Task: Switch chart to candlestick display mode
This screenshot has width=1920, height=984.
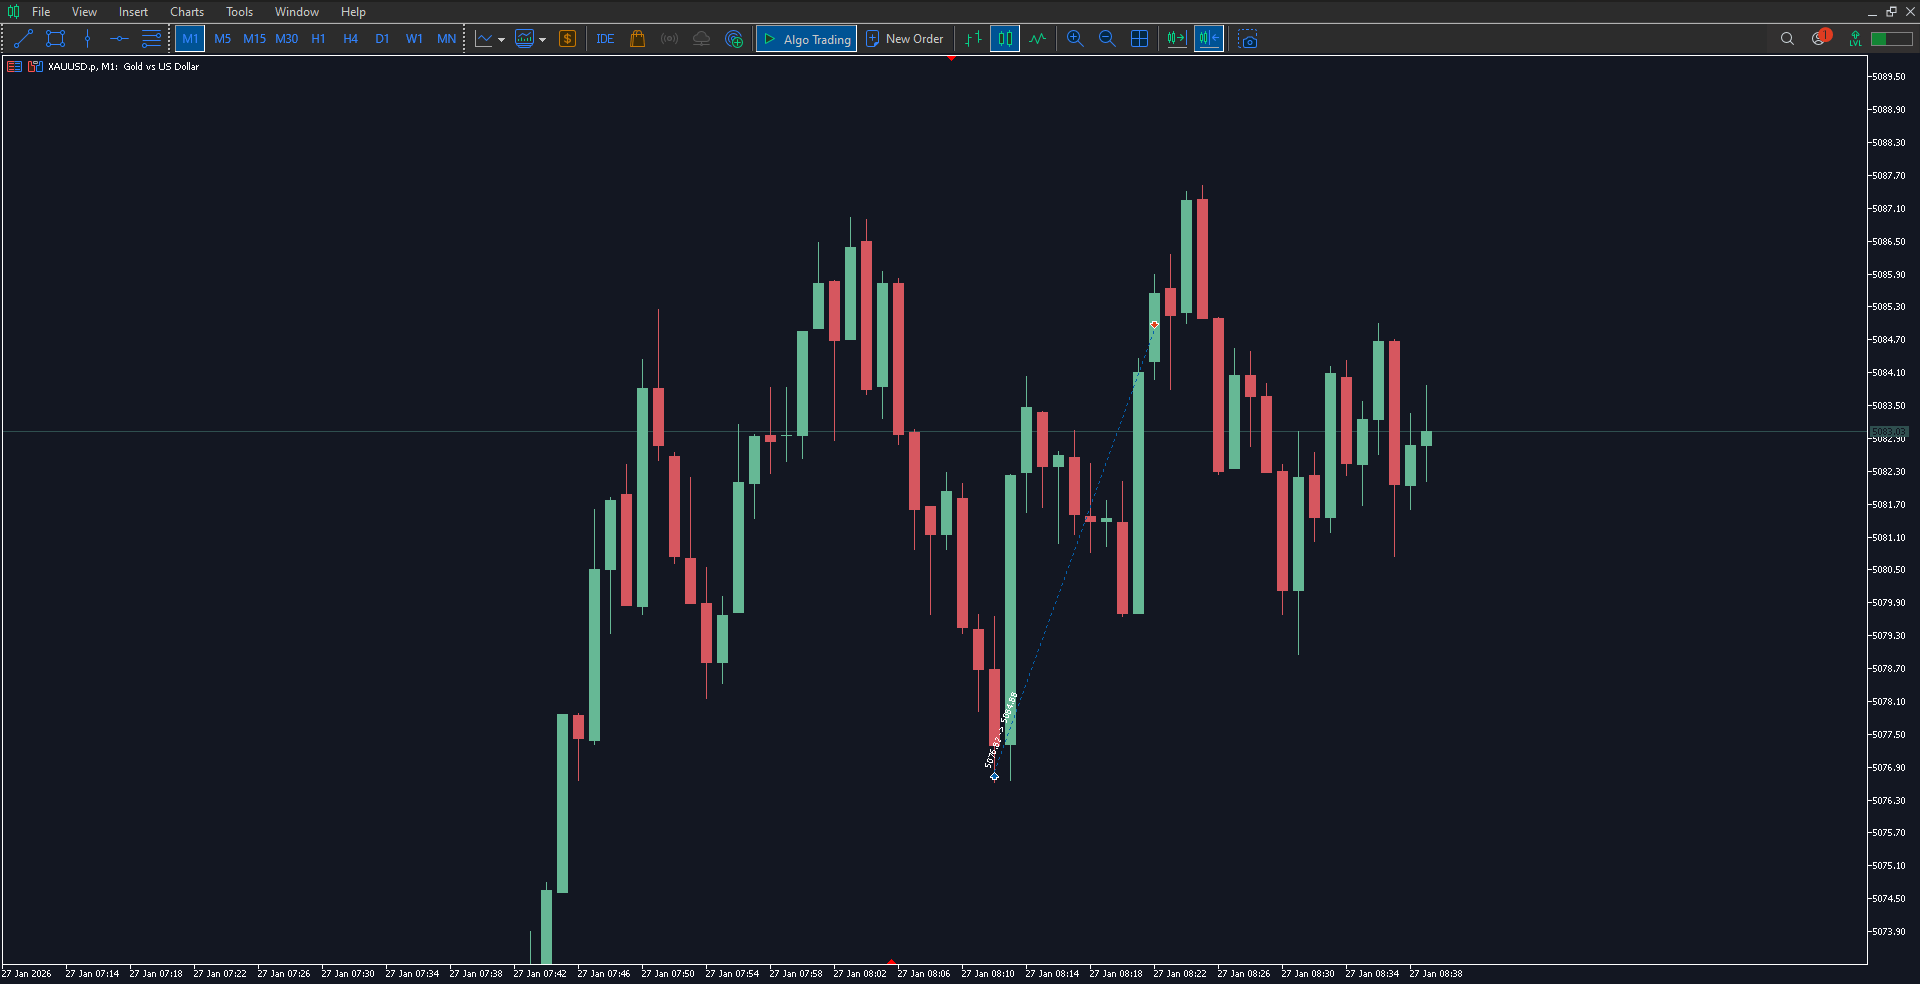Action: pos(1005,39)
